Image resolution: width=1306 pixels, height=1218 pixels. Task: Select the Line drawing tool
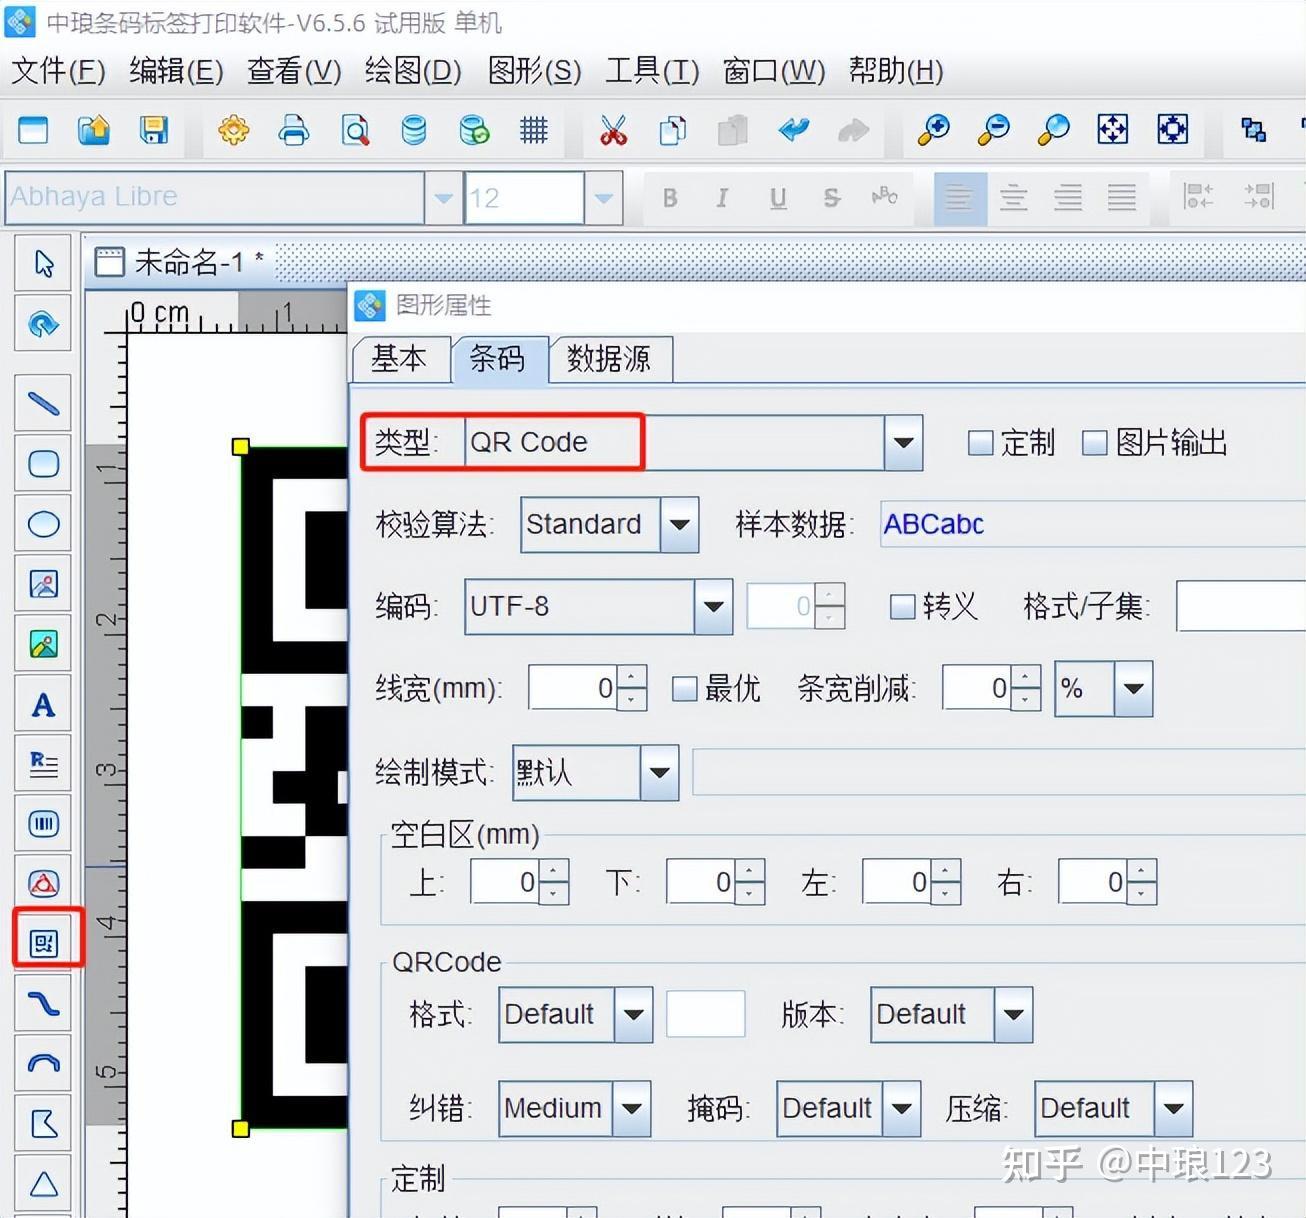coord(43,403)
